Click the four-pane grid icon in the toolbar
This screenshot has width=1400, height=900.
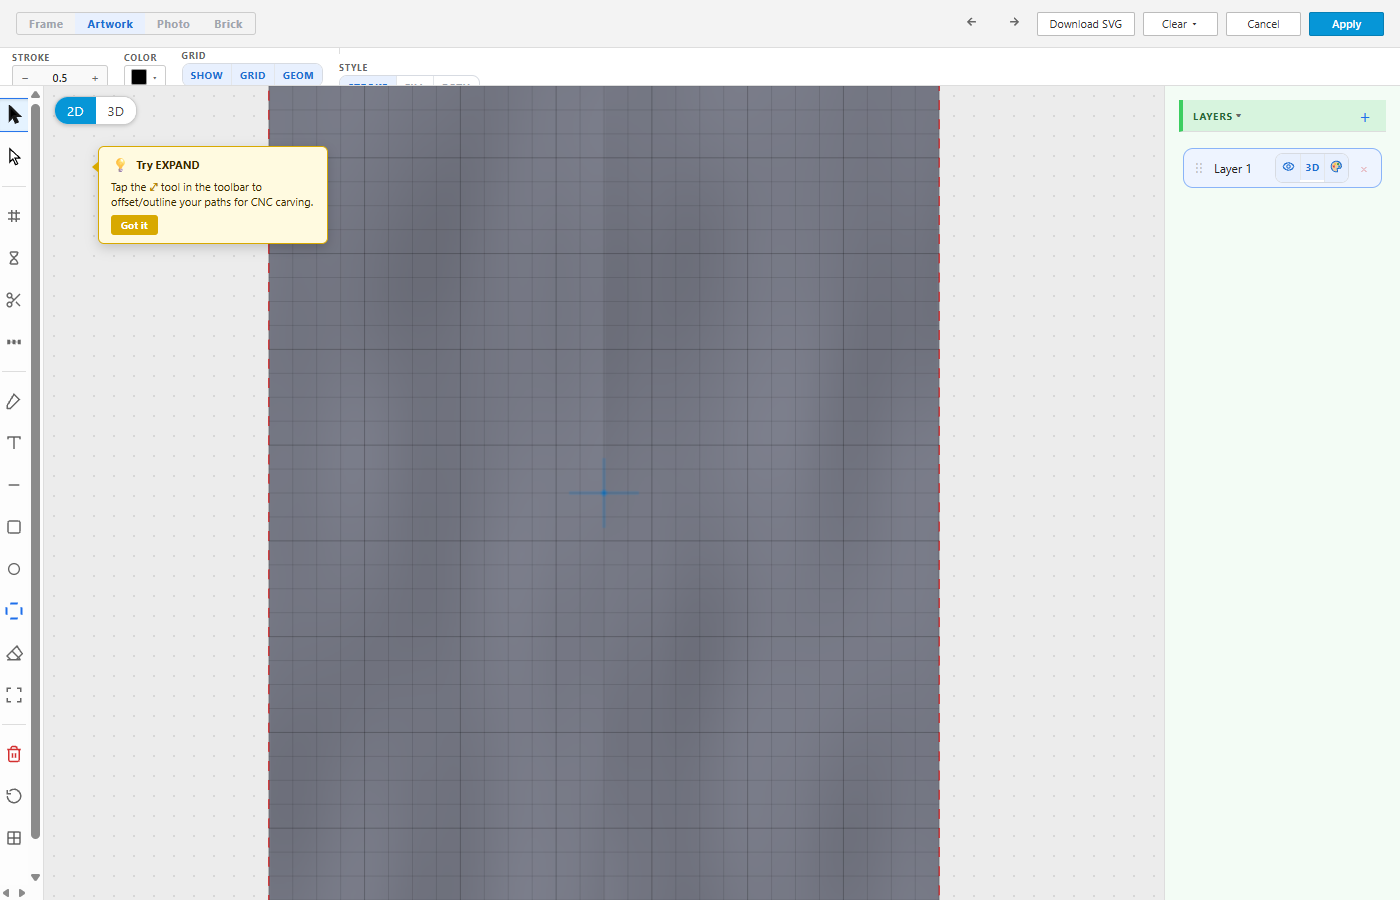pos(14,838)
